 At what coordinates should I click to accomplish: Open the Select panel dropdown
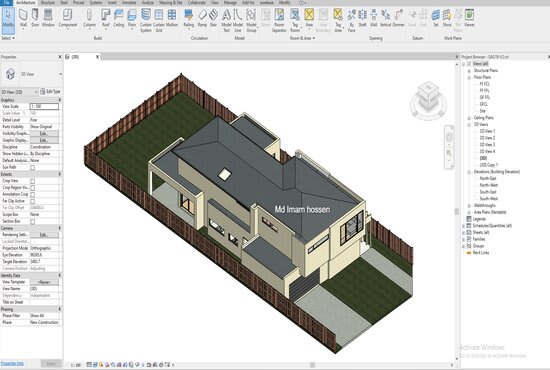pyautogui.click(x=8, y=38)
